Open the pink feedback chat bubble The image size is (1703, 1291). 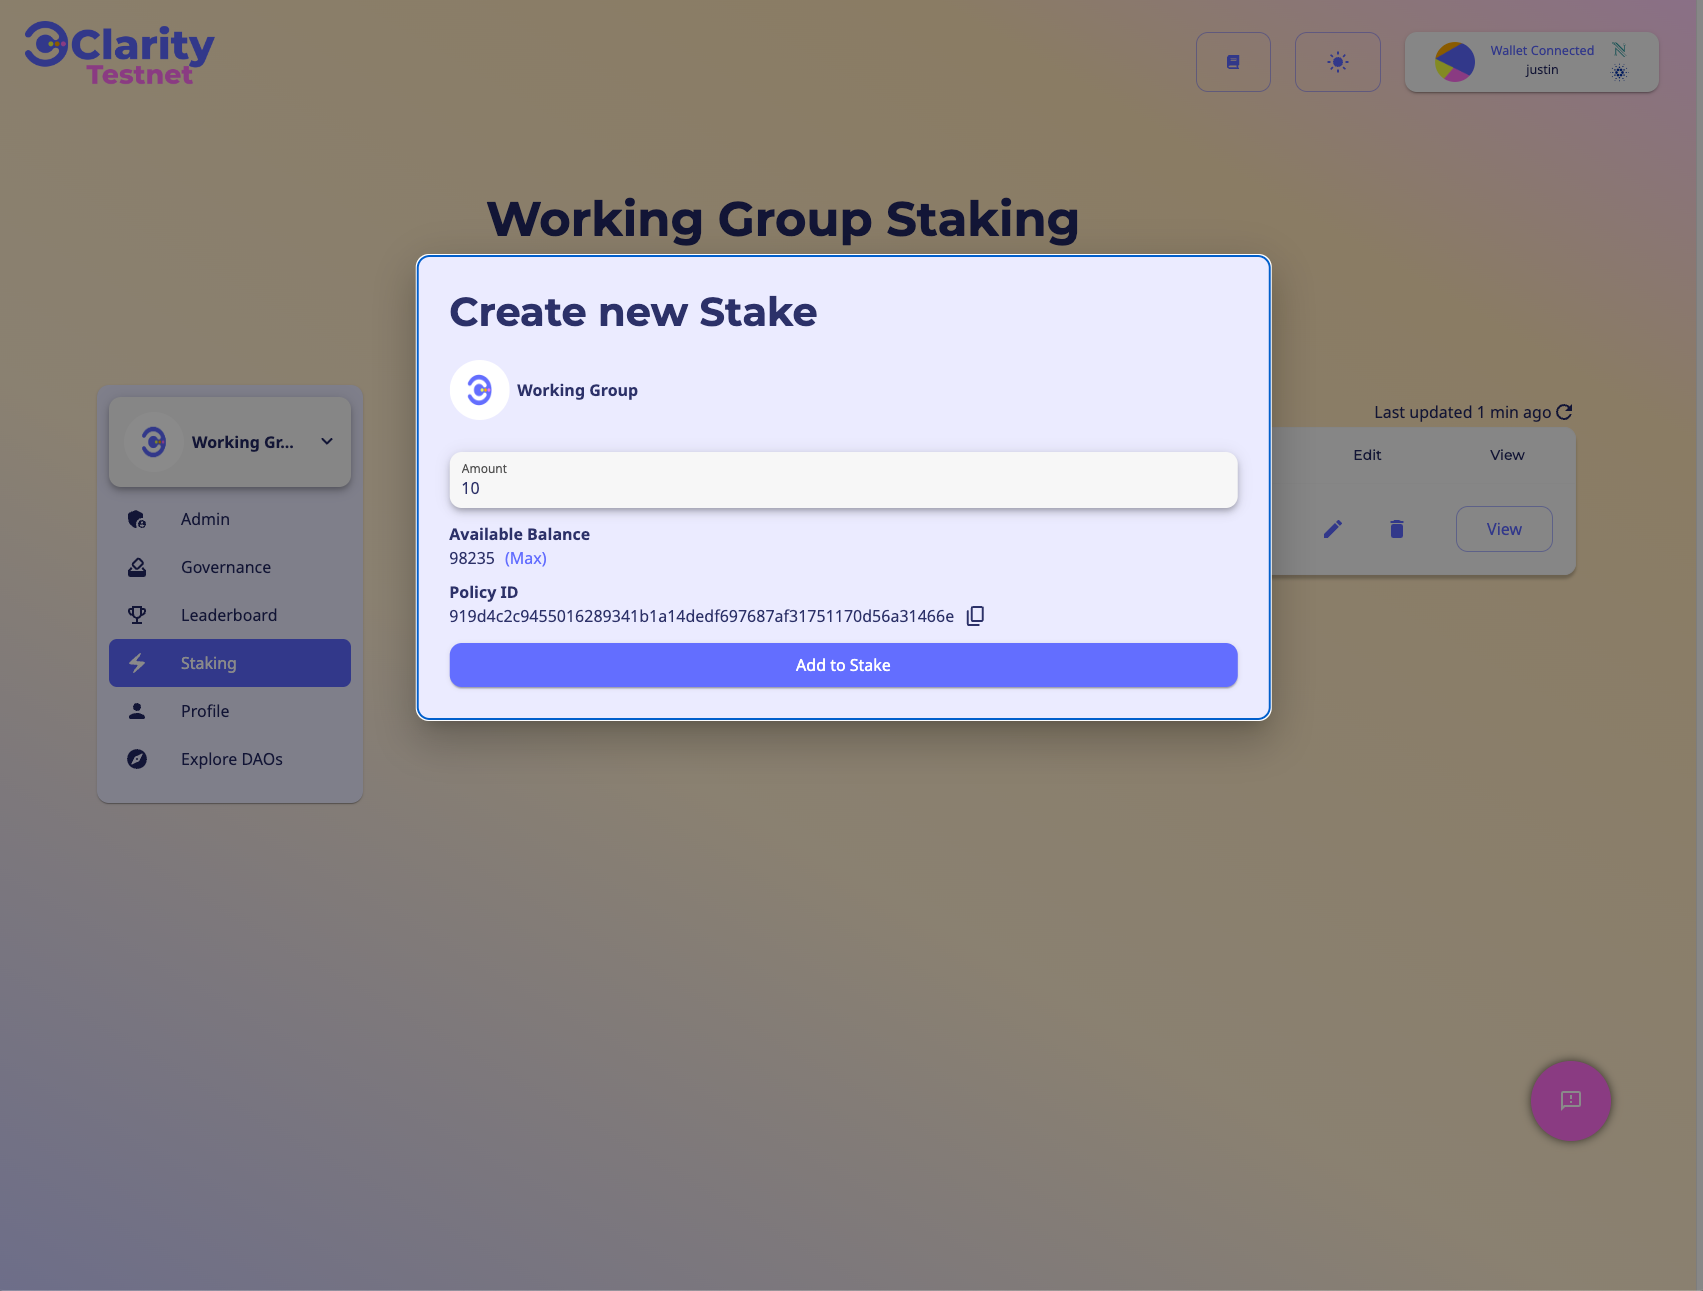tap(1570, 1100)
